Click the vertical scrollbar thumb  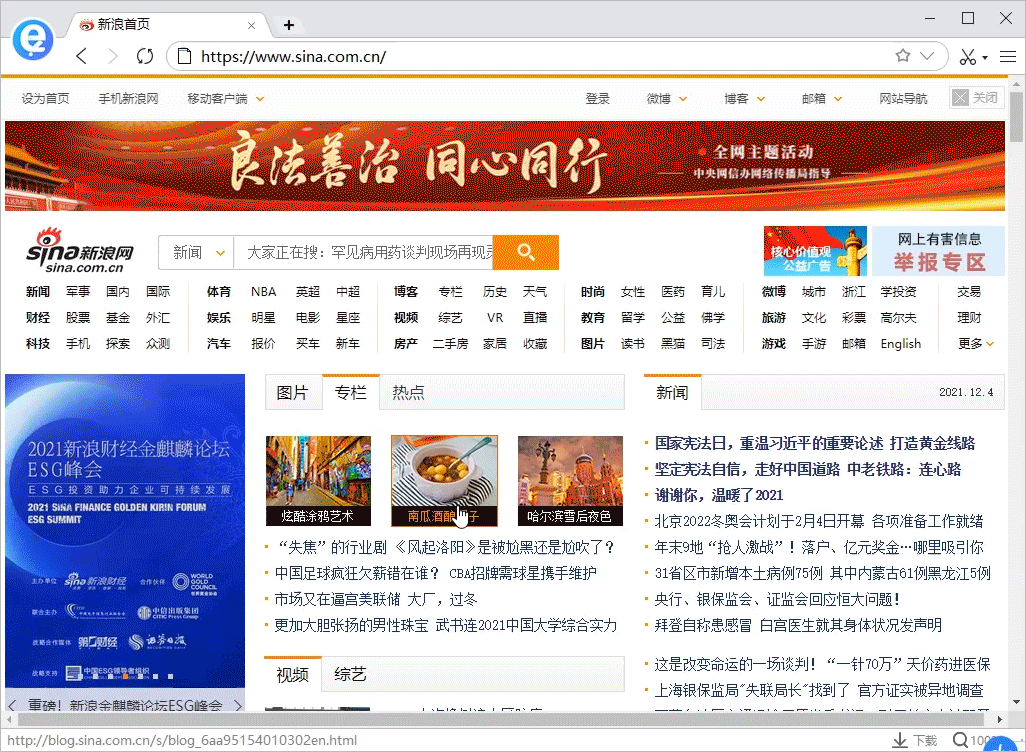click(x=1016, y=116)
